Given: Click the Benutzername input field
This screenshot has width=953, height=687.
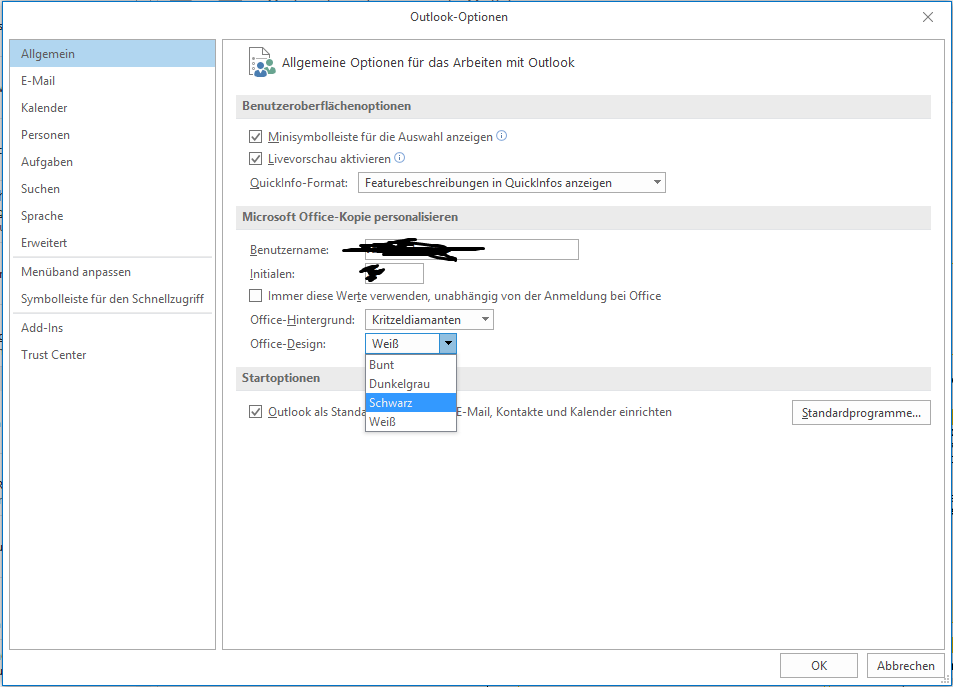Looking at the screenshot, I should coord(472,249).
